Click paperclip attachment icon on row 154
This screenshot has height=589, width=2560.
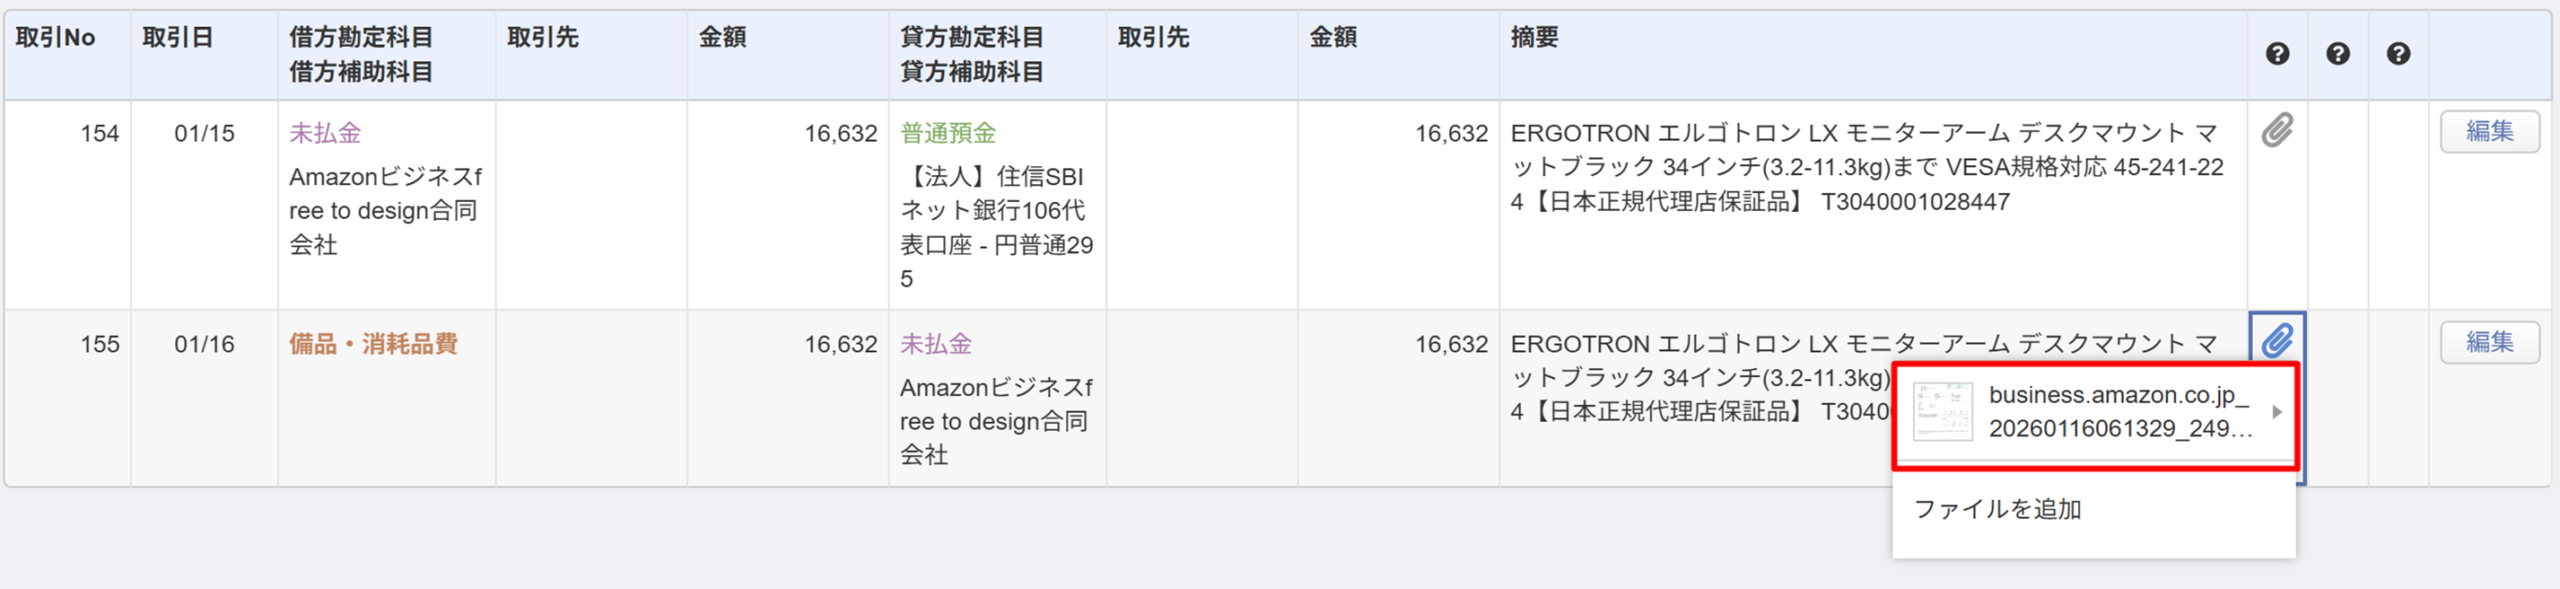click(2277, 131)
